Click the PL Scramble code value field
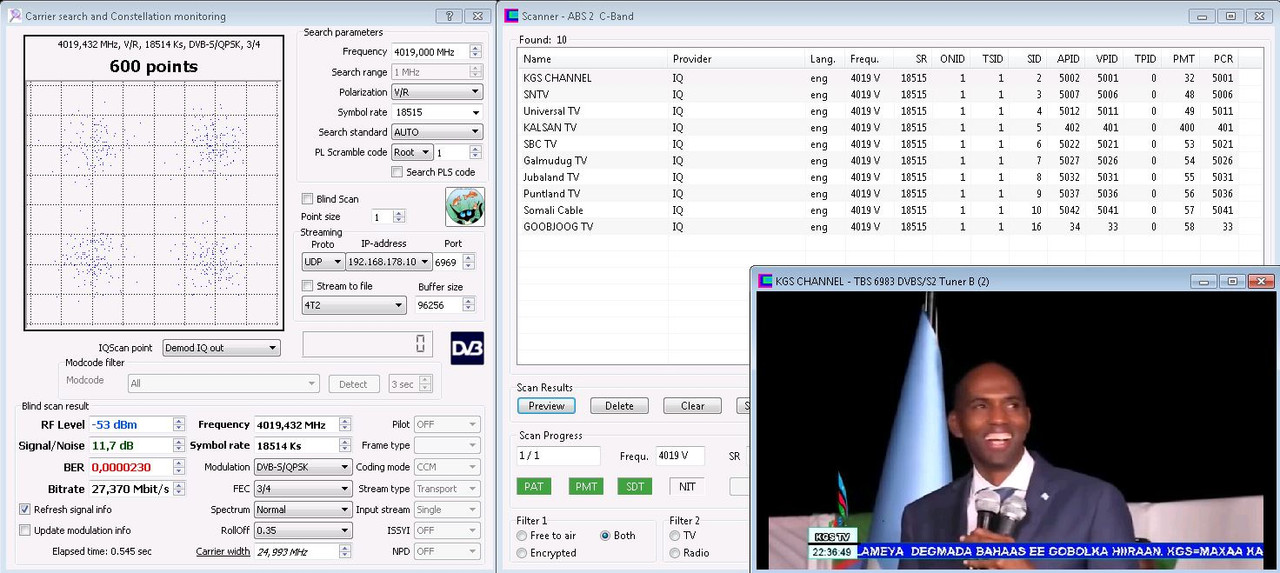The height and width of the screenshot is (573, 1280). (x=451, y=152)
